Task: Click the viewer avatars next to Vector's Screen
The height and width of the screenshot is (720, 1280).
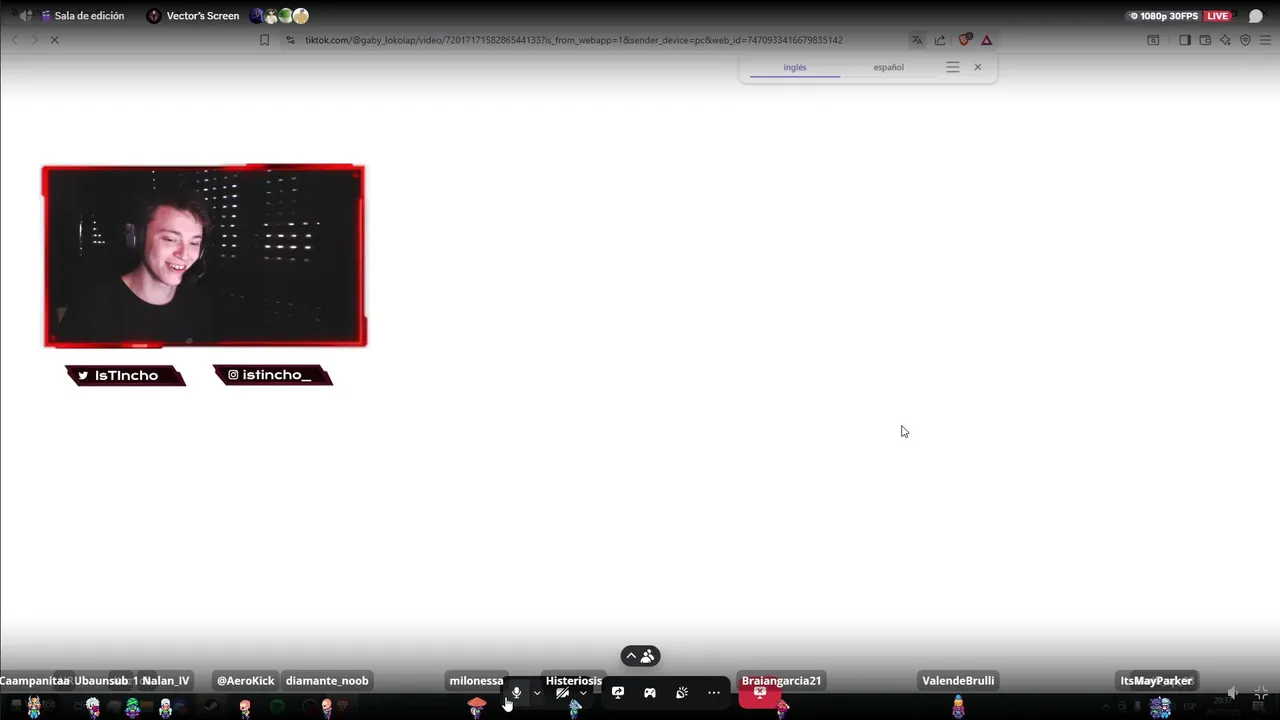Action: (x=279, y=16)
